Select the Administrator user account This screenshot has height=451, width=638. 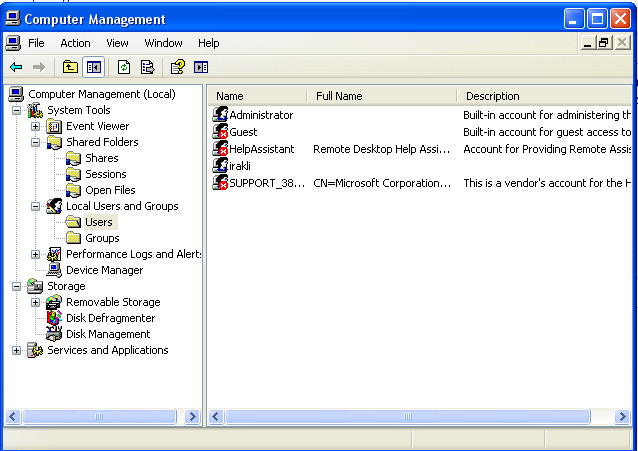point(260,115)
